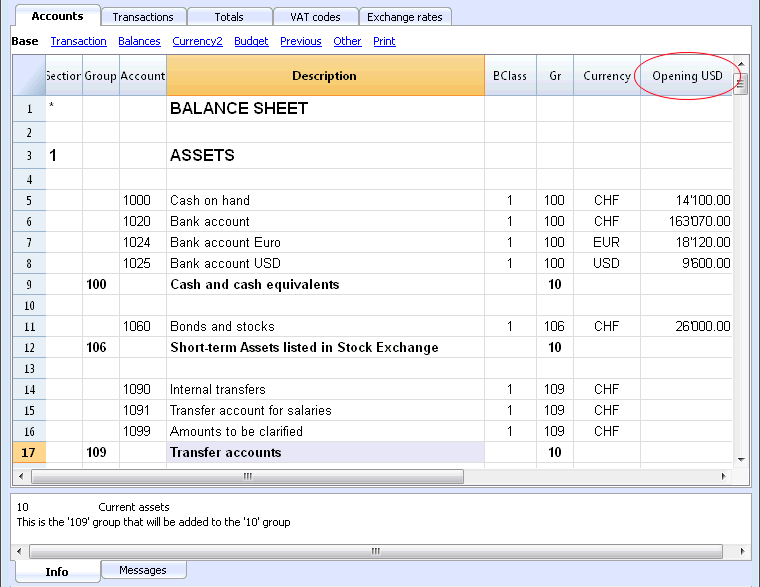Screen dimensions: 760x587
Task: Click the table horizontal scroll-left arrow
Action: click(x=21, y=476)
